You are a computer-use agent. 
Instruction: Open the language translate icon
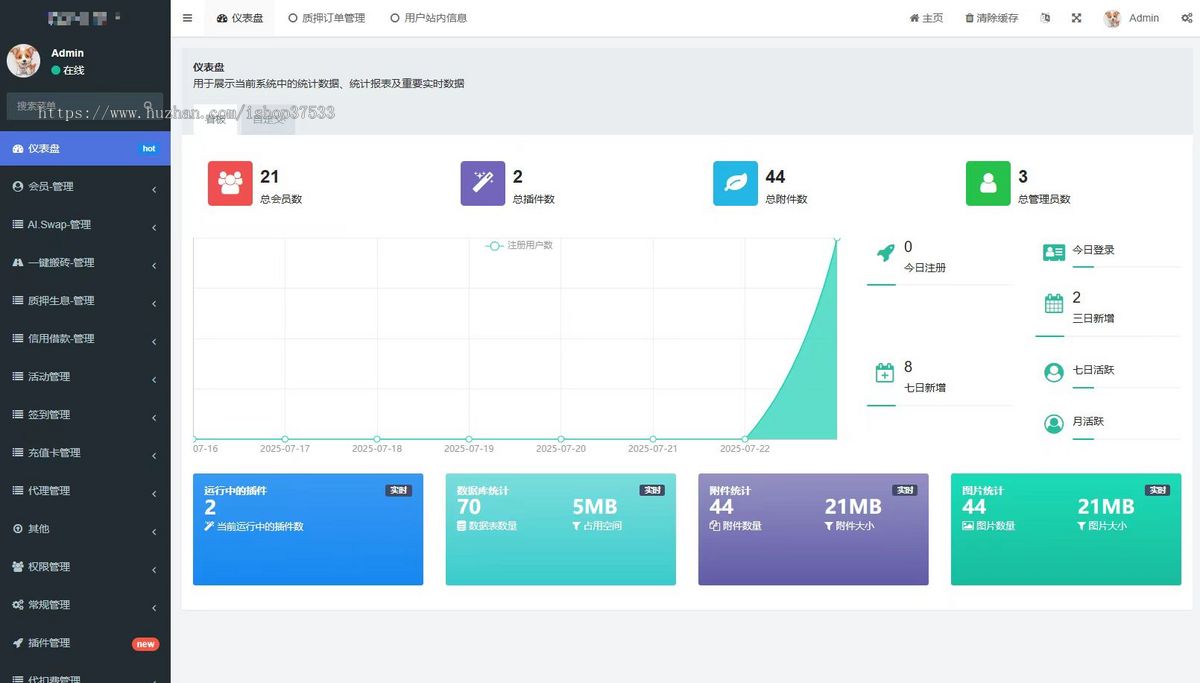(1045, 18)
